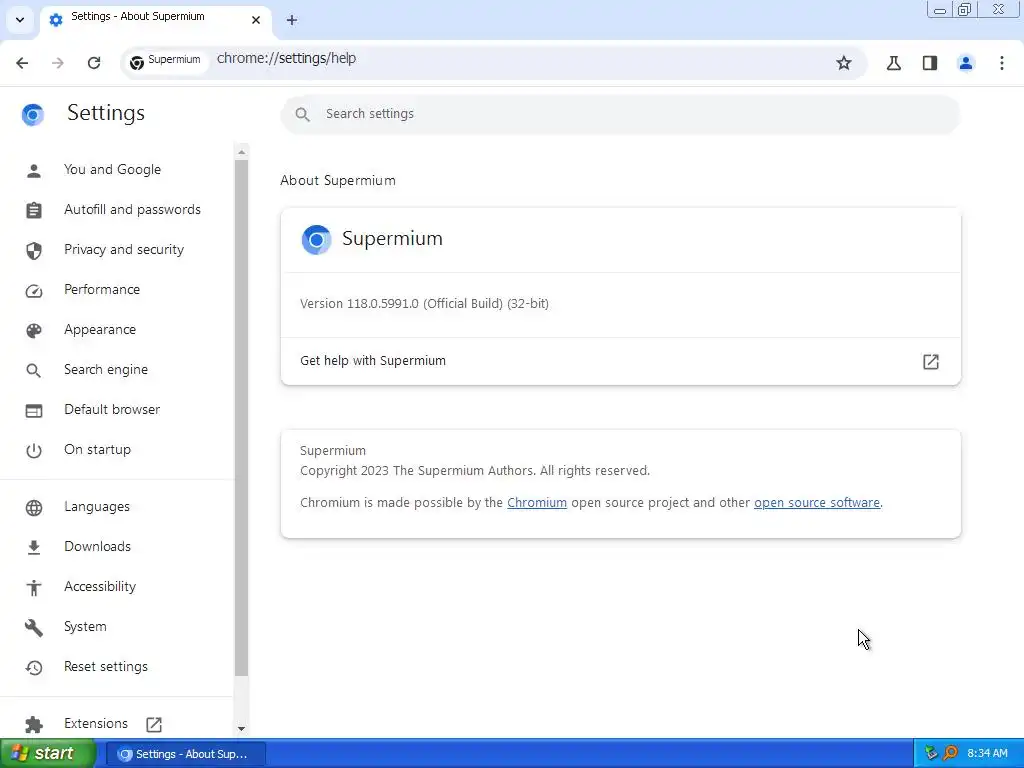
Task: Click the speedometer icon beside Performance
Action: [x=34, y=291]
